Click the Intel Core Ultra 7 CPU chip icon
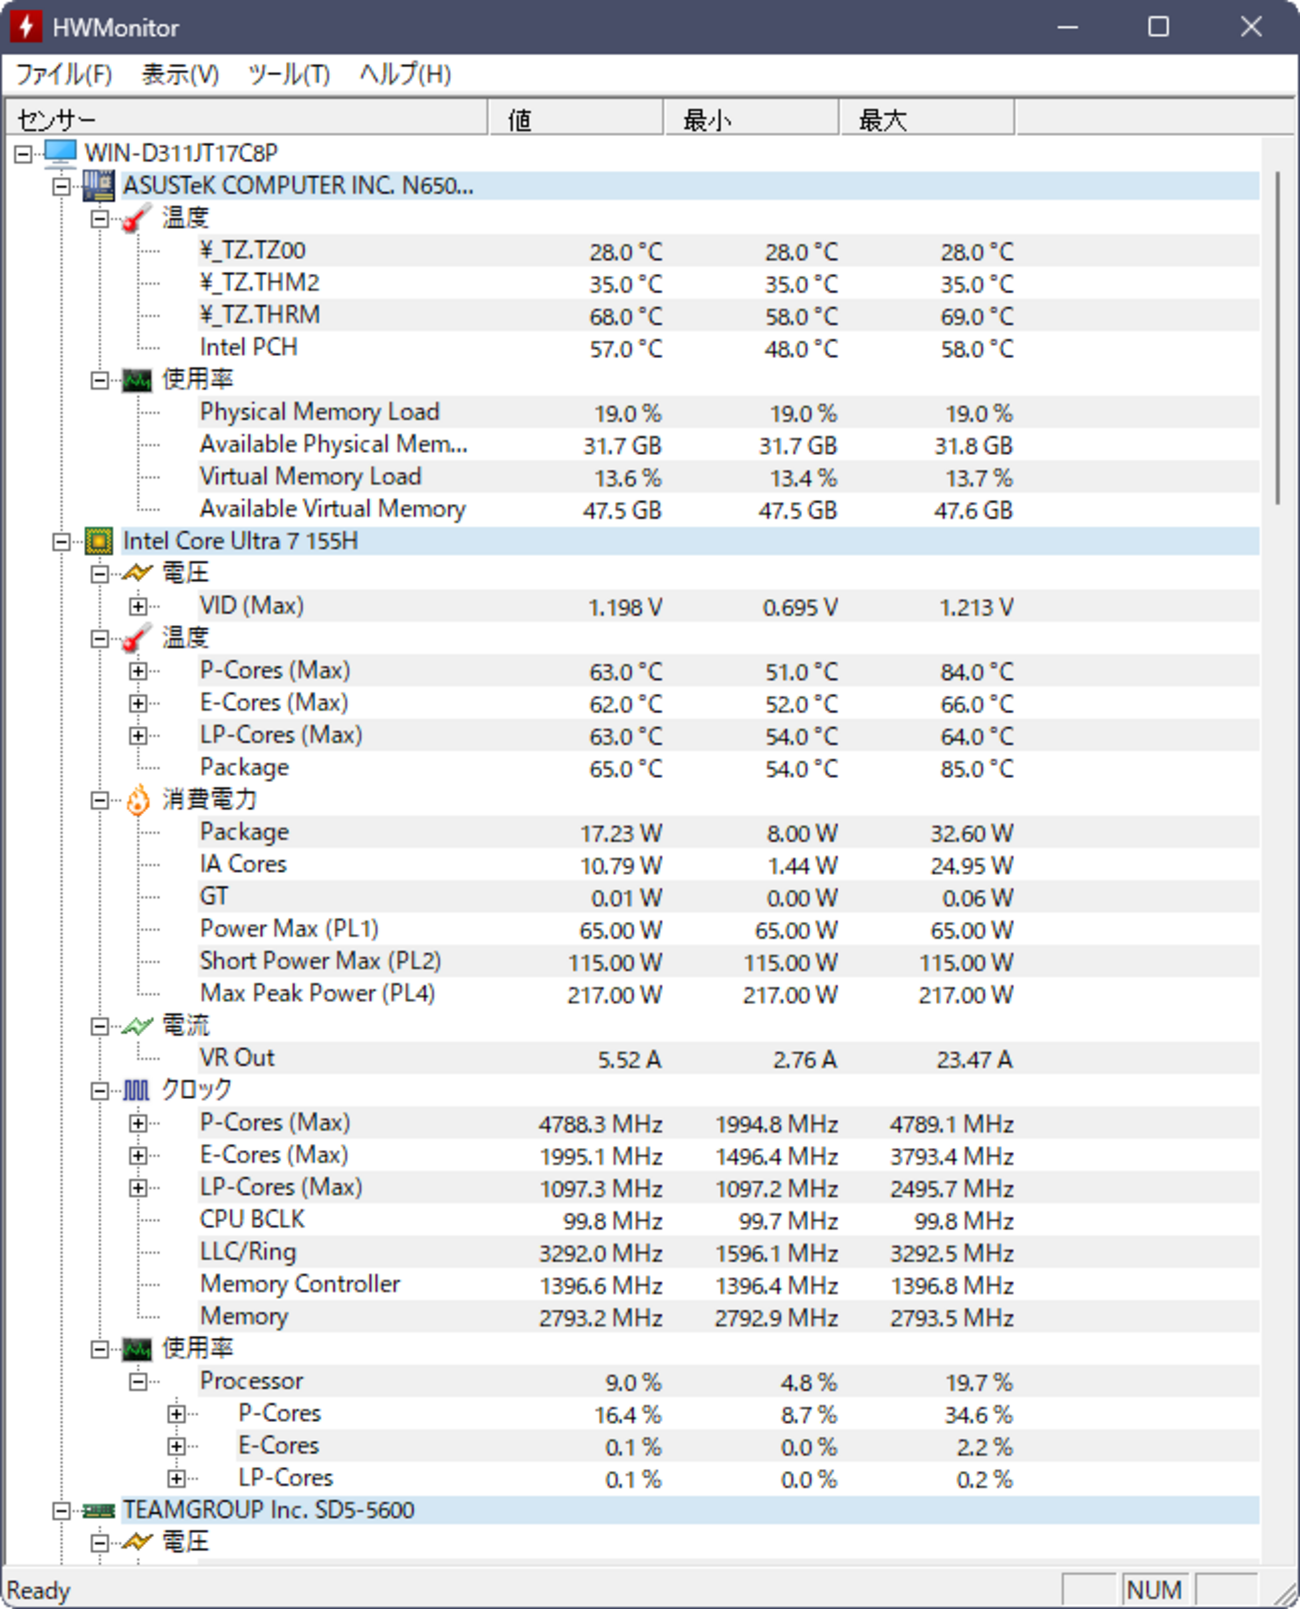Screen dimensions: 1300x1609 [x=99, y=541]
